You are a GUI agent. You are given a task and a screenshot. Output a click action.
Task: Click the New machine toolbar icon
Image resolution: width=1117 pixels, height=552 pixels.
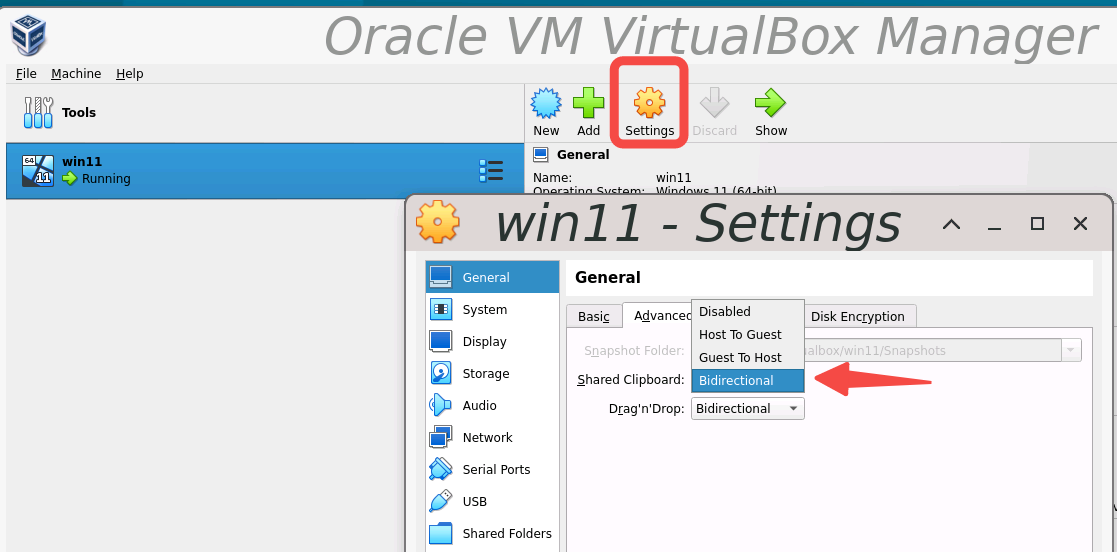pos(546,103)
